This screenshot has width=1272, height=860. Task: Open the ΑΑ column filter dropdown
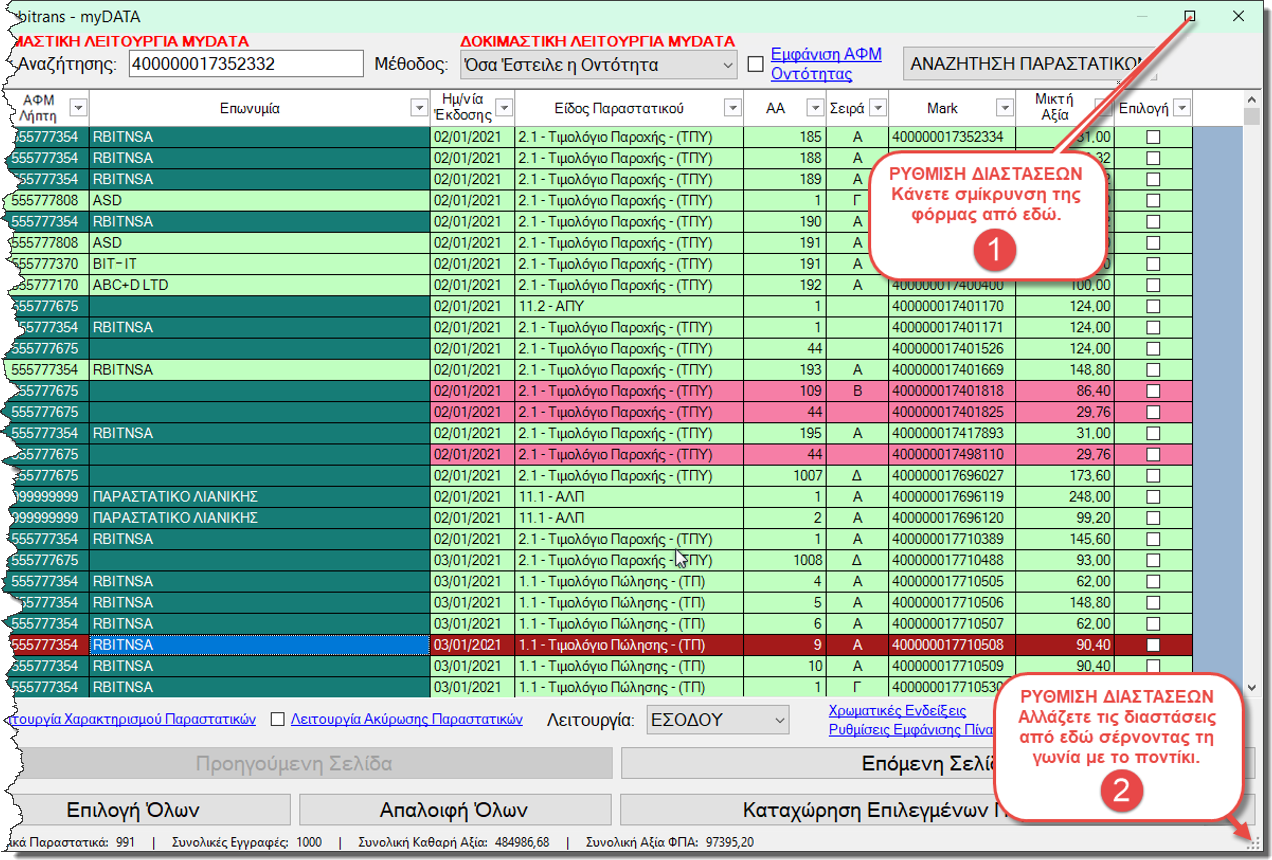[x=815, y=108]
